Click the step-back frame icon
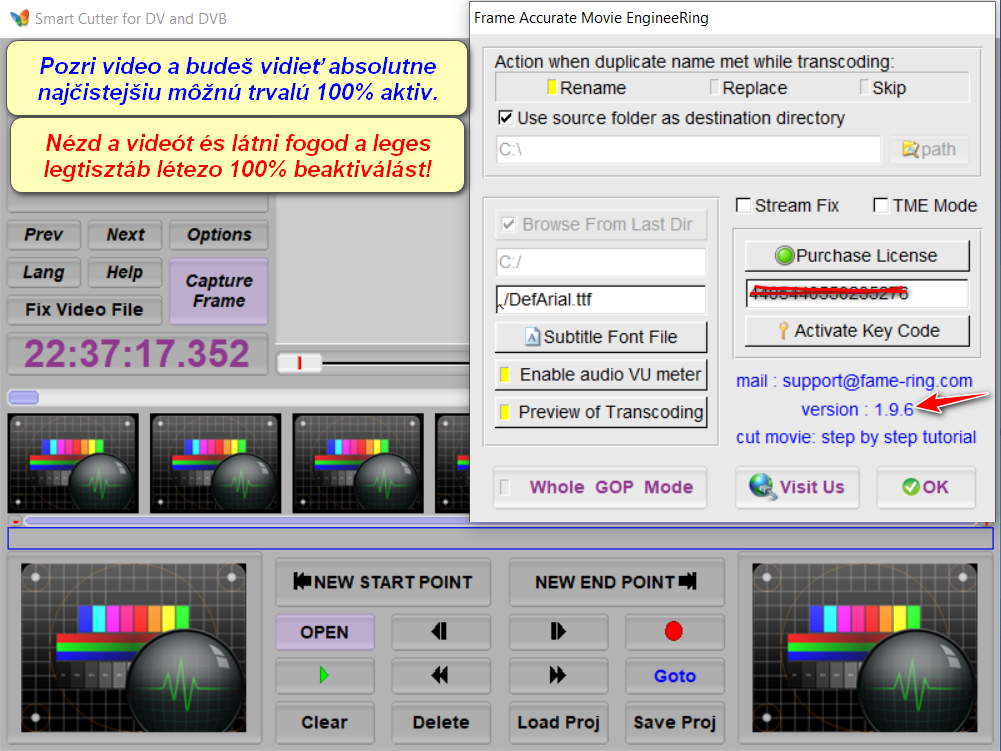This screenshot has width=1001, height=751. [440, 632]
